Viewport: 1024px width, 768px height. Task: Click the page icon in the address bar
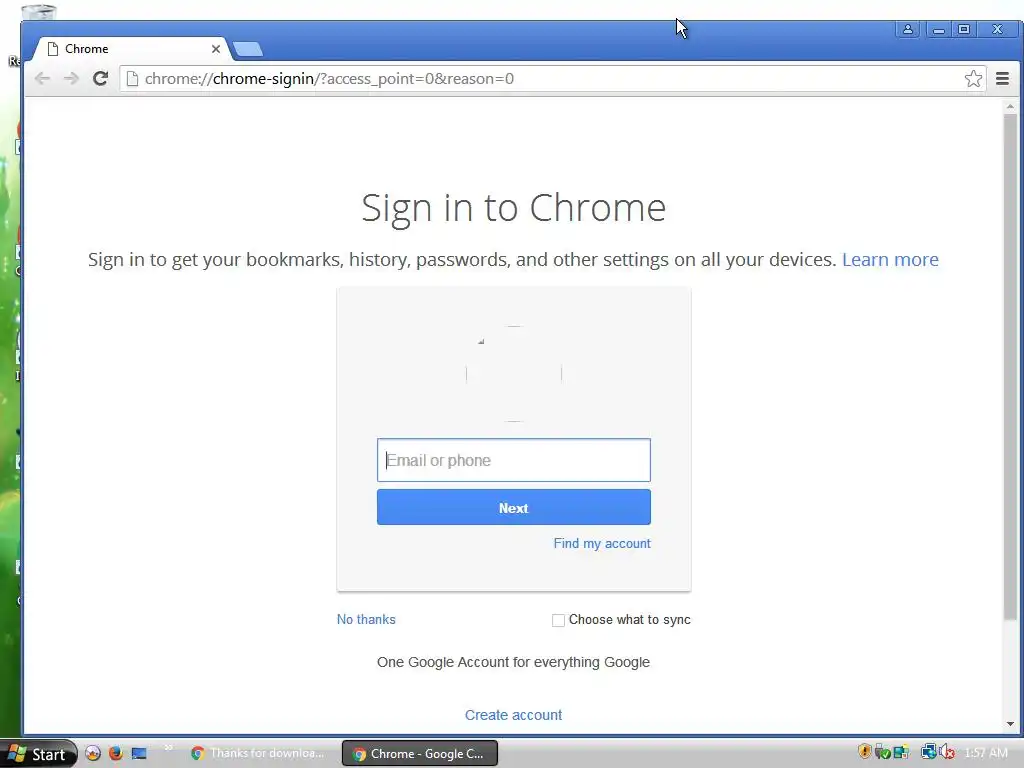point(132,78)
